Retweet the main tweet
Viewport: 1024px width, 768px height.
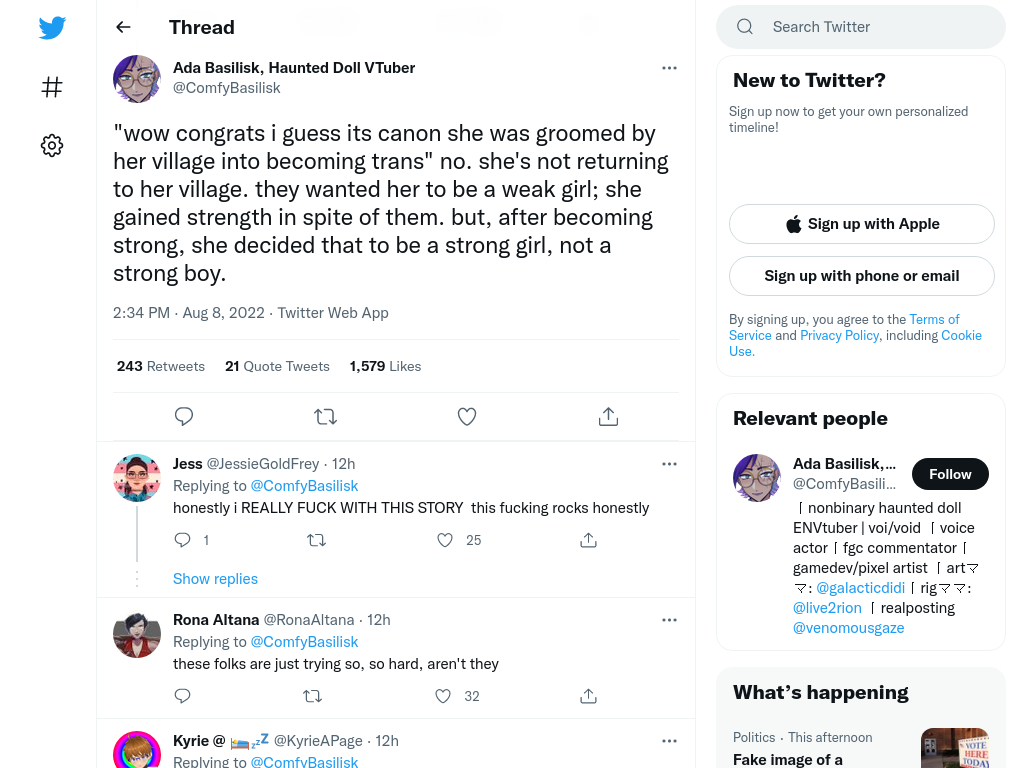[325, 416]
